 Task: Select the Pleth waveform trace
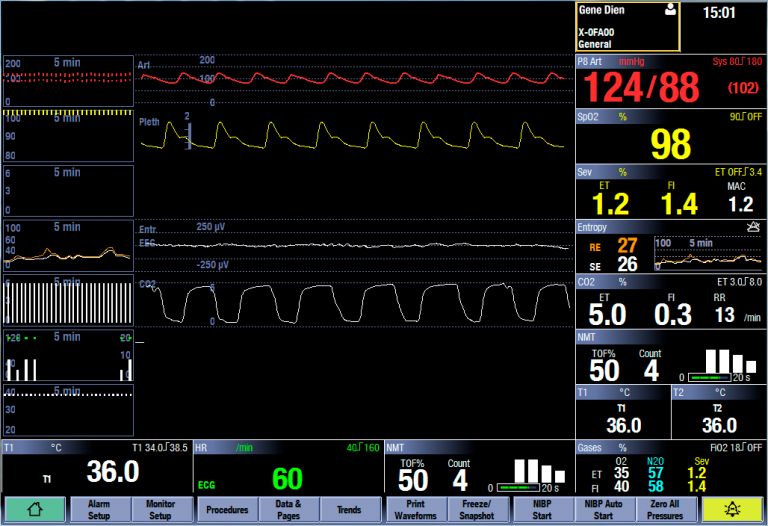pyautogui.click(x=354, y=135)
